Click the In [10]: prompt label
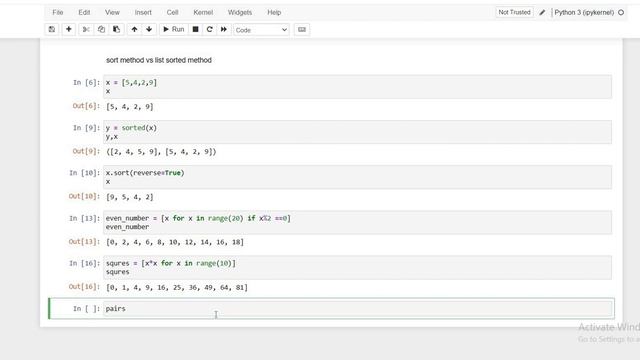The image size is (640, 360). click(x=84, y=173)
